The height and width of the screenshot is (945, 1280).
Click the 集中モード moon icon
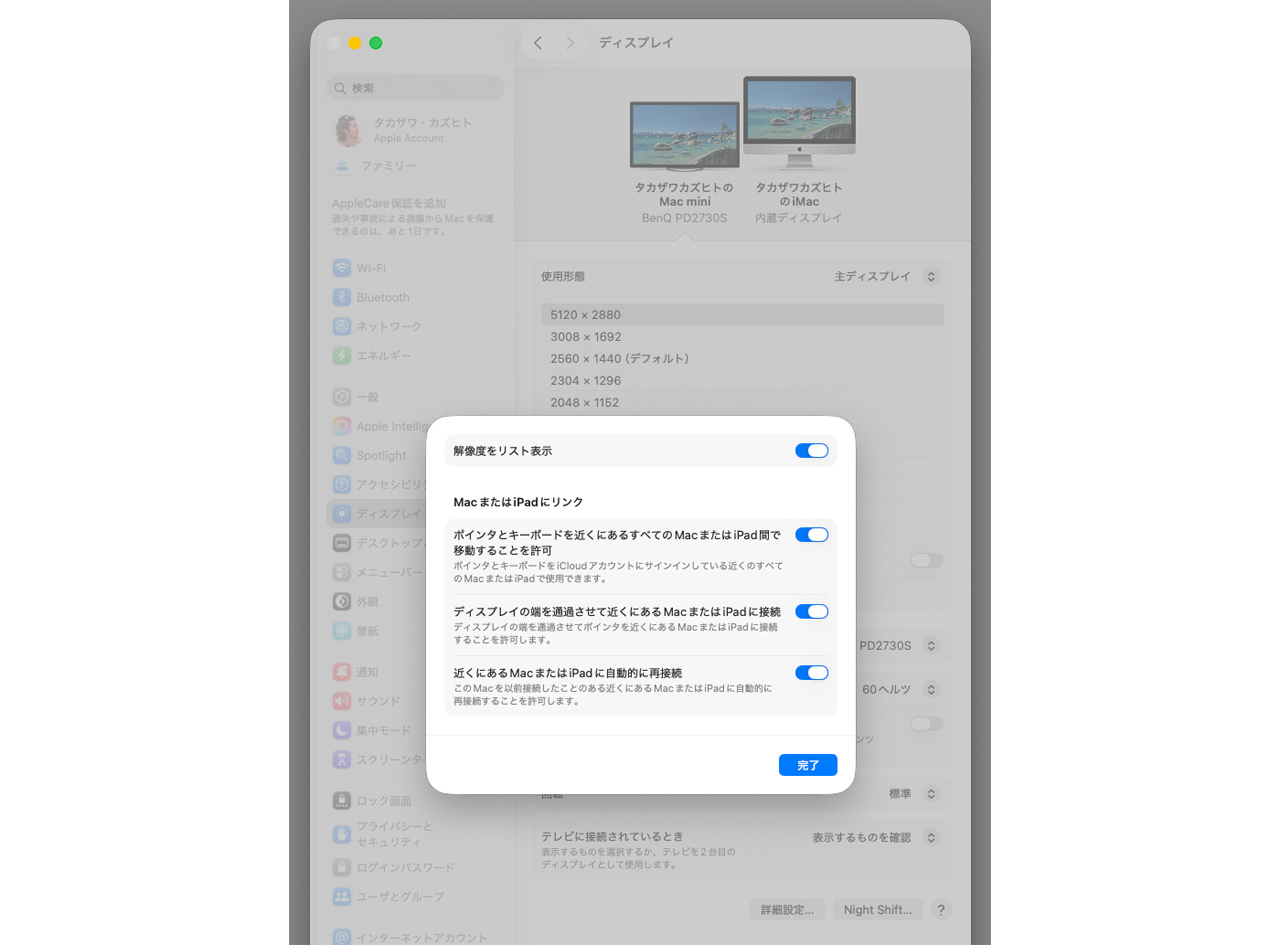(x=342, y=730)
